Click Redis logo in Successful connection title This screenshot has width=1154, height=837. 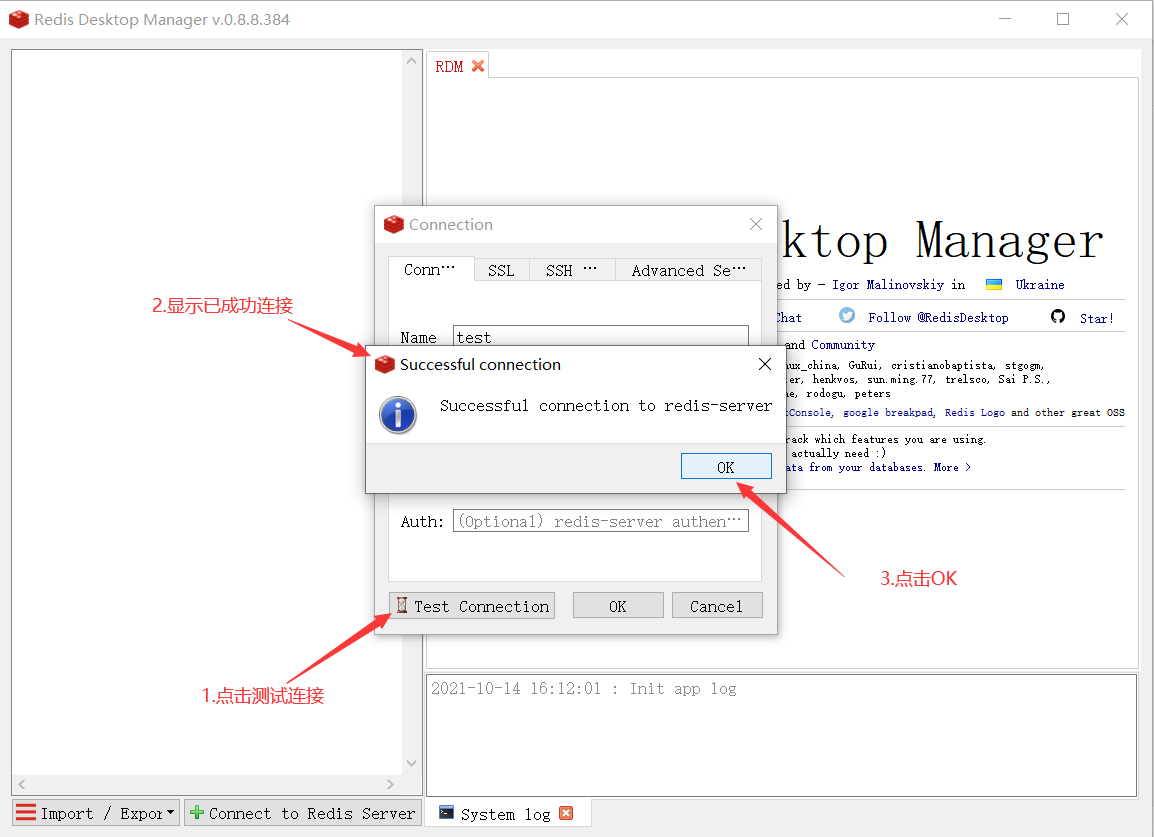pyautogui.click(x=385, y=364)
